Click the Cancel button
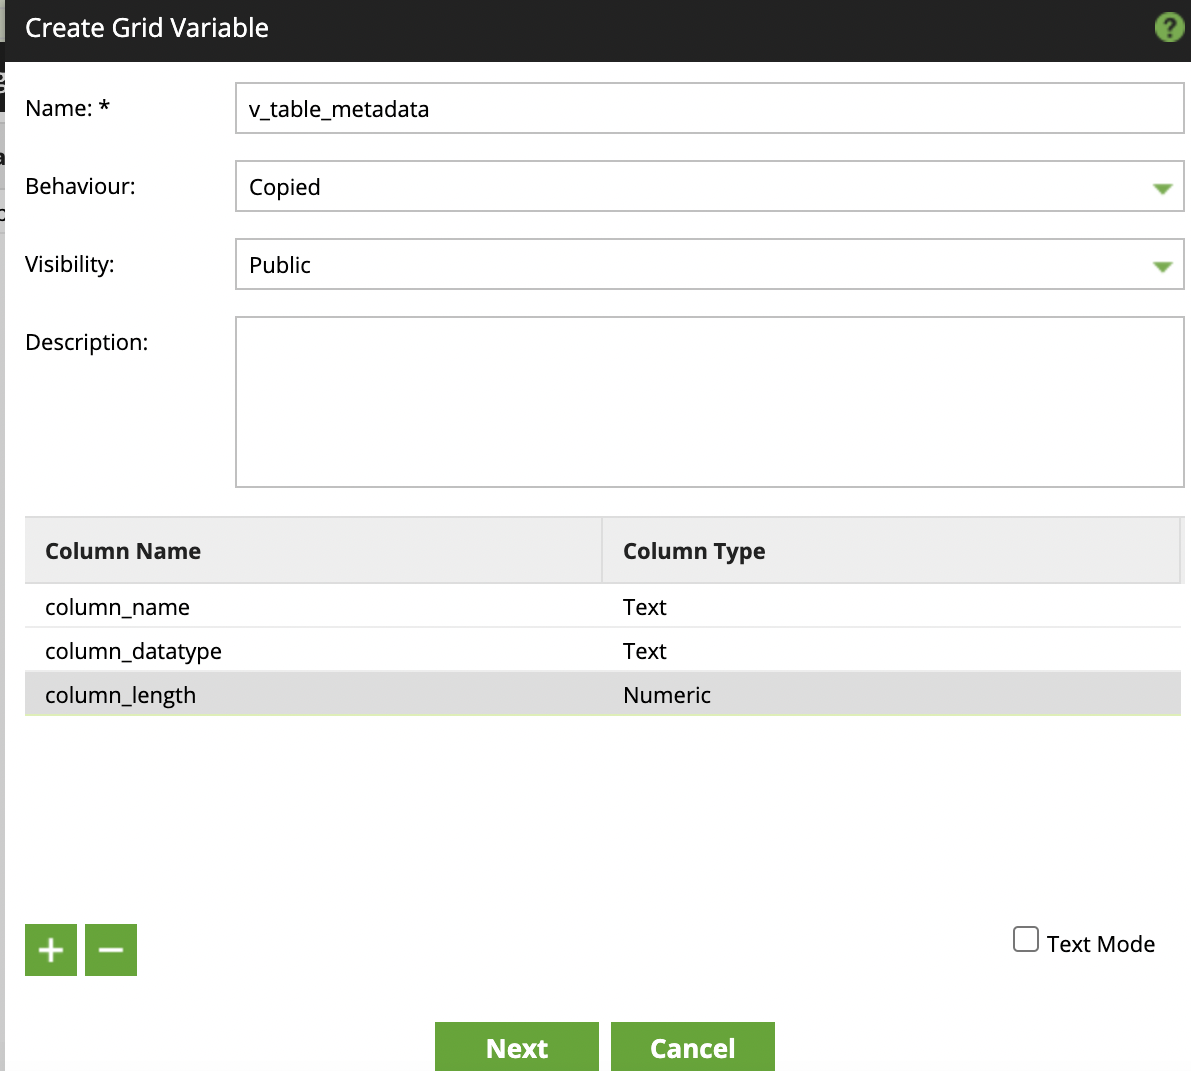The image size is (1191, 1071). click(x=693, y=1047)
